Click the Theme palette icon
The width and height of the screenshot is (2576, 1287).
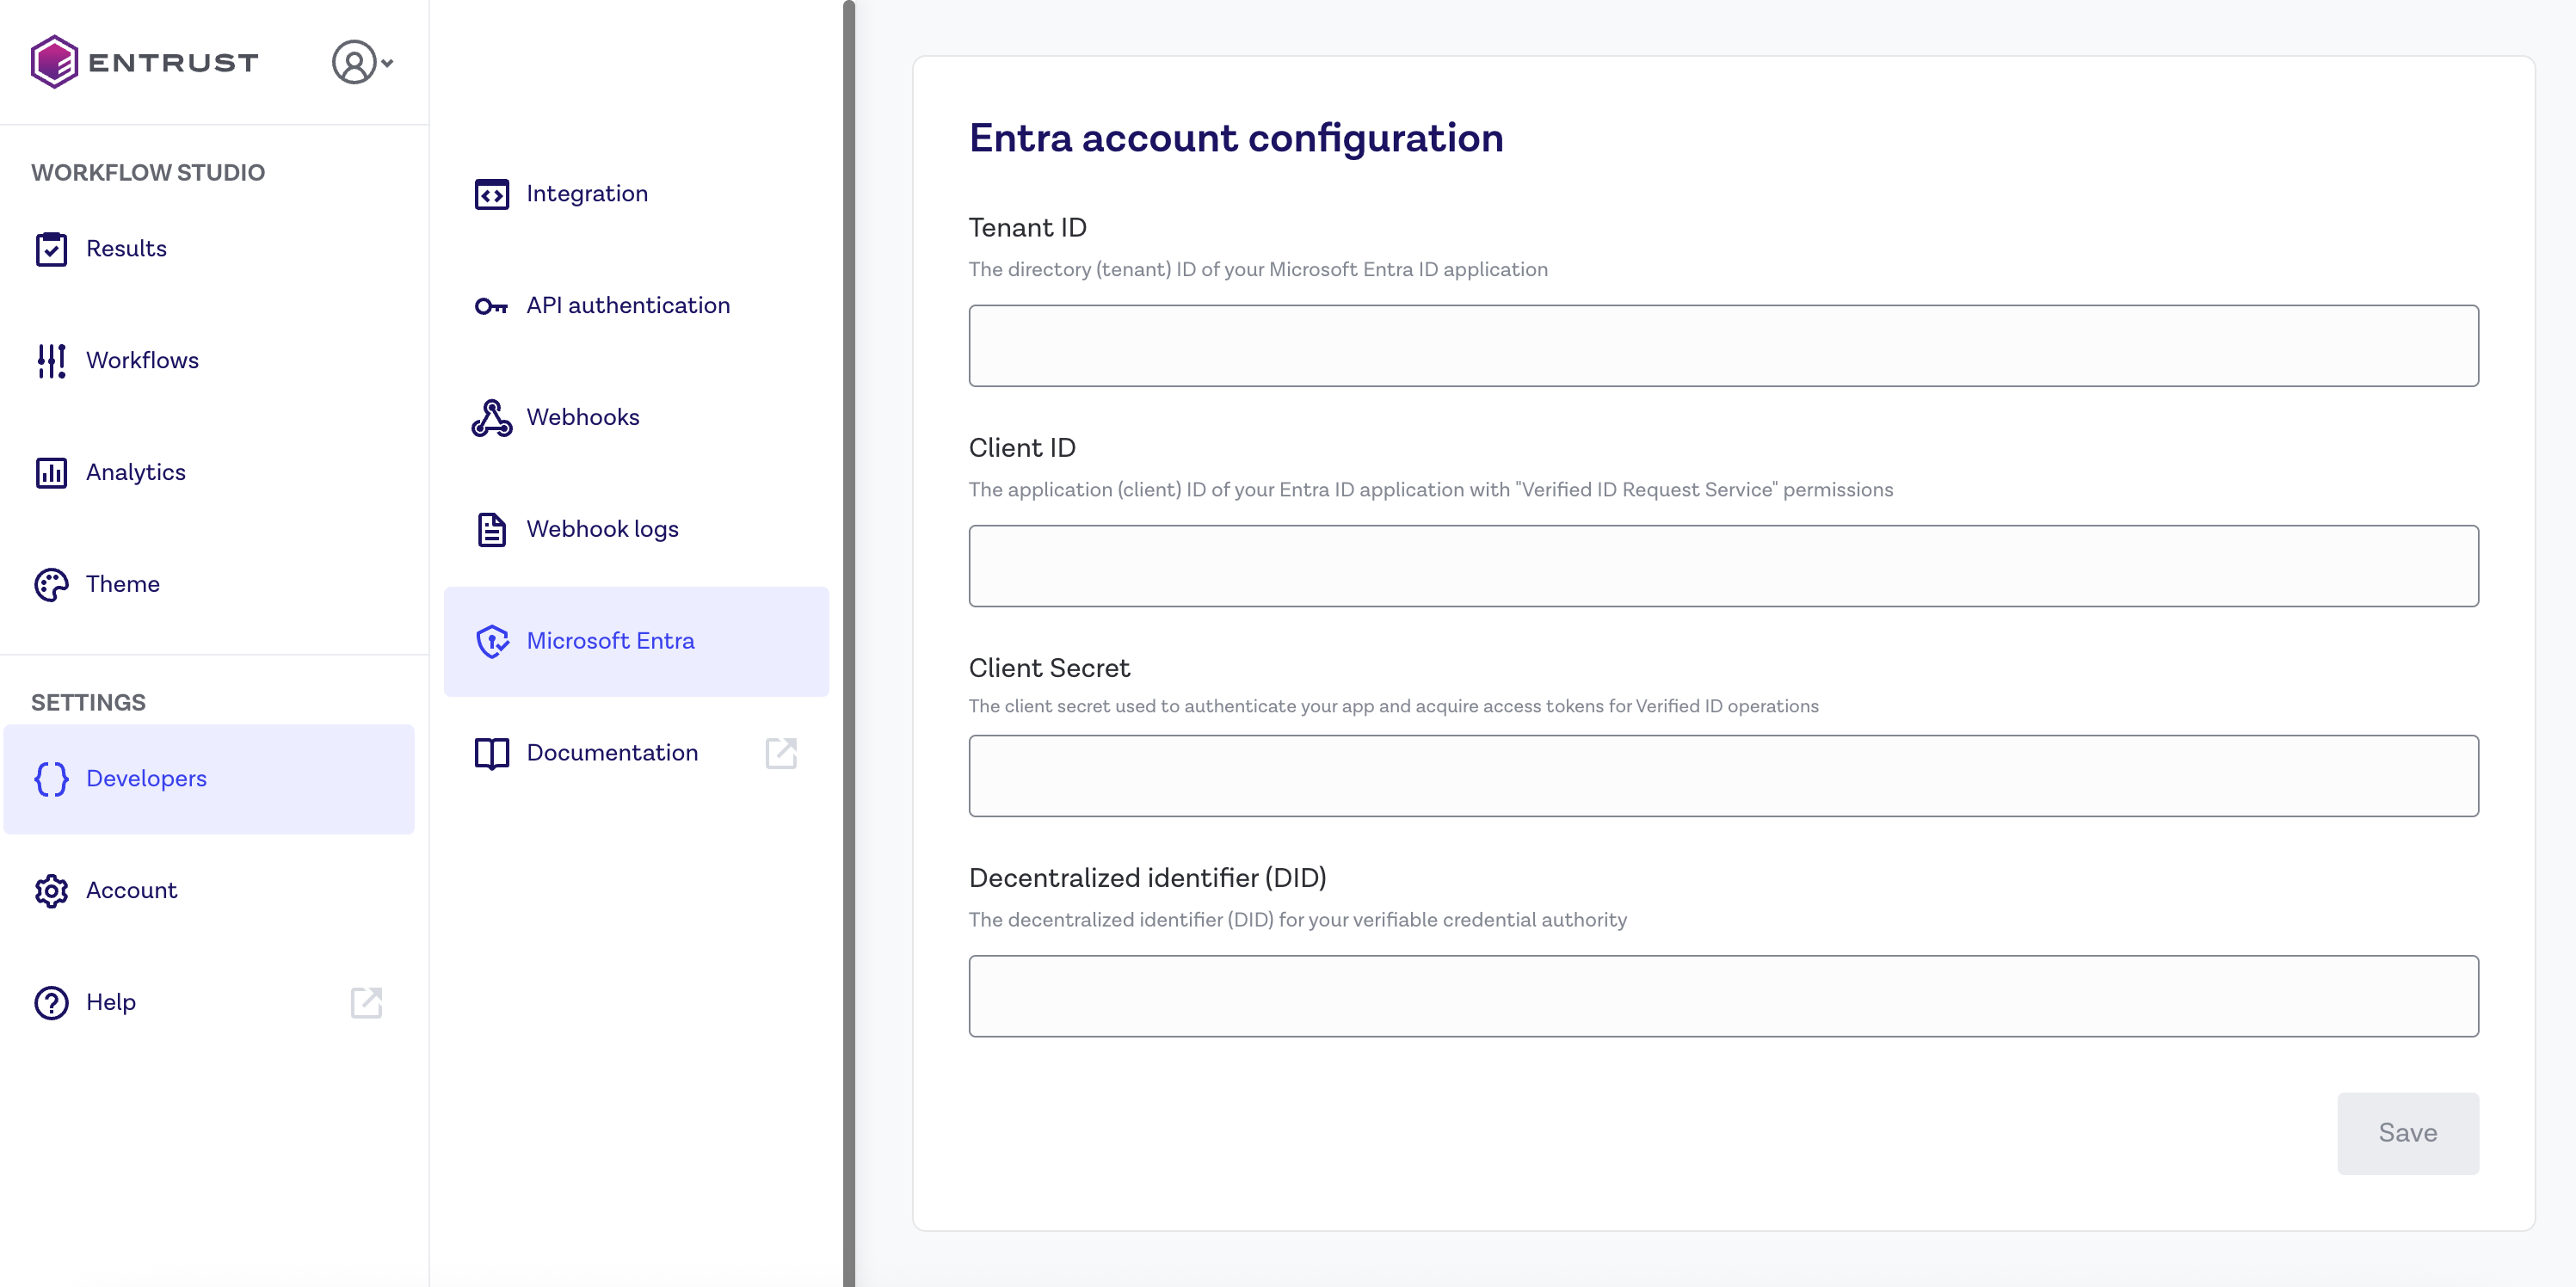(x=51, y=585)
